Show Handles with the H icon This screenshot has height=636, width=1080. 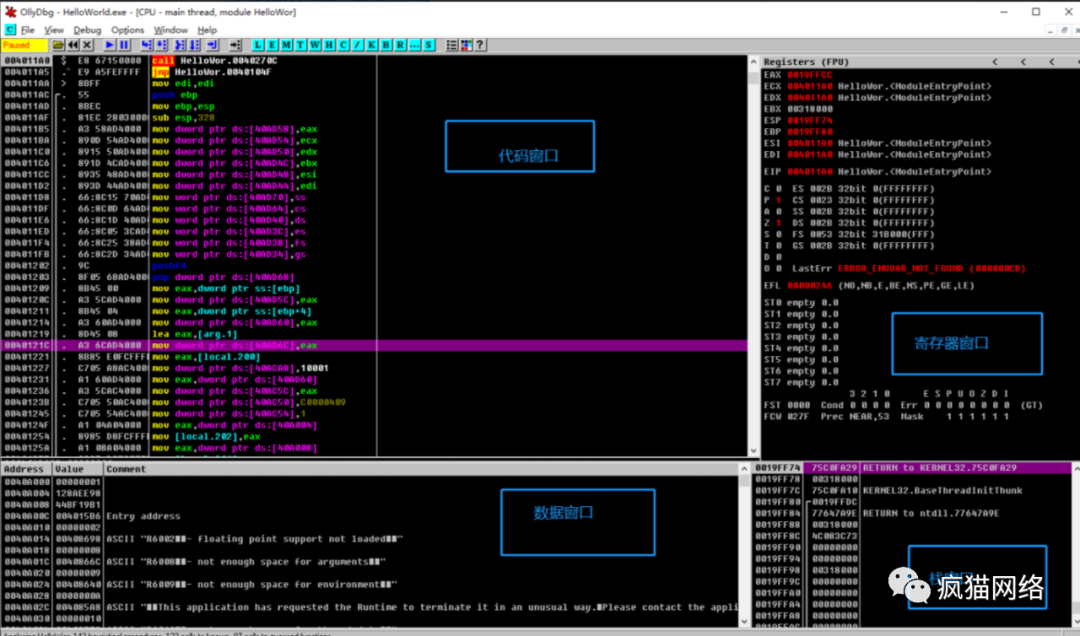[329, 45]
